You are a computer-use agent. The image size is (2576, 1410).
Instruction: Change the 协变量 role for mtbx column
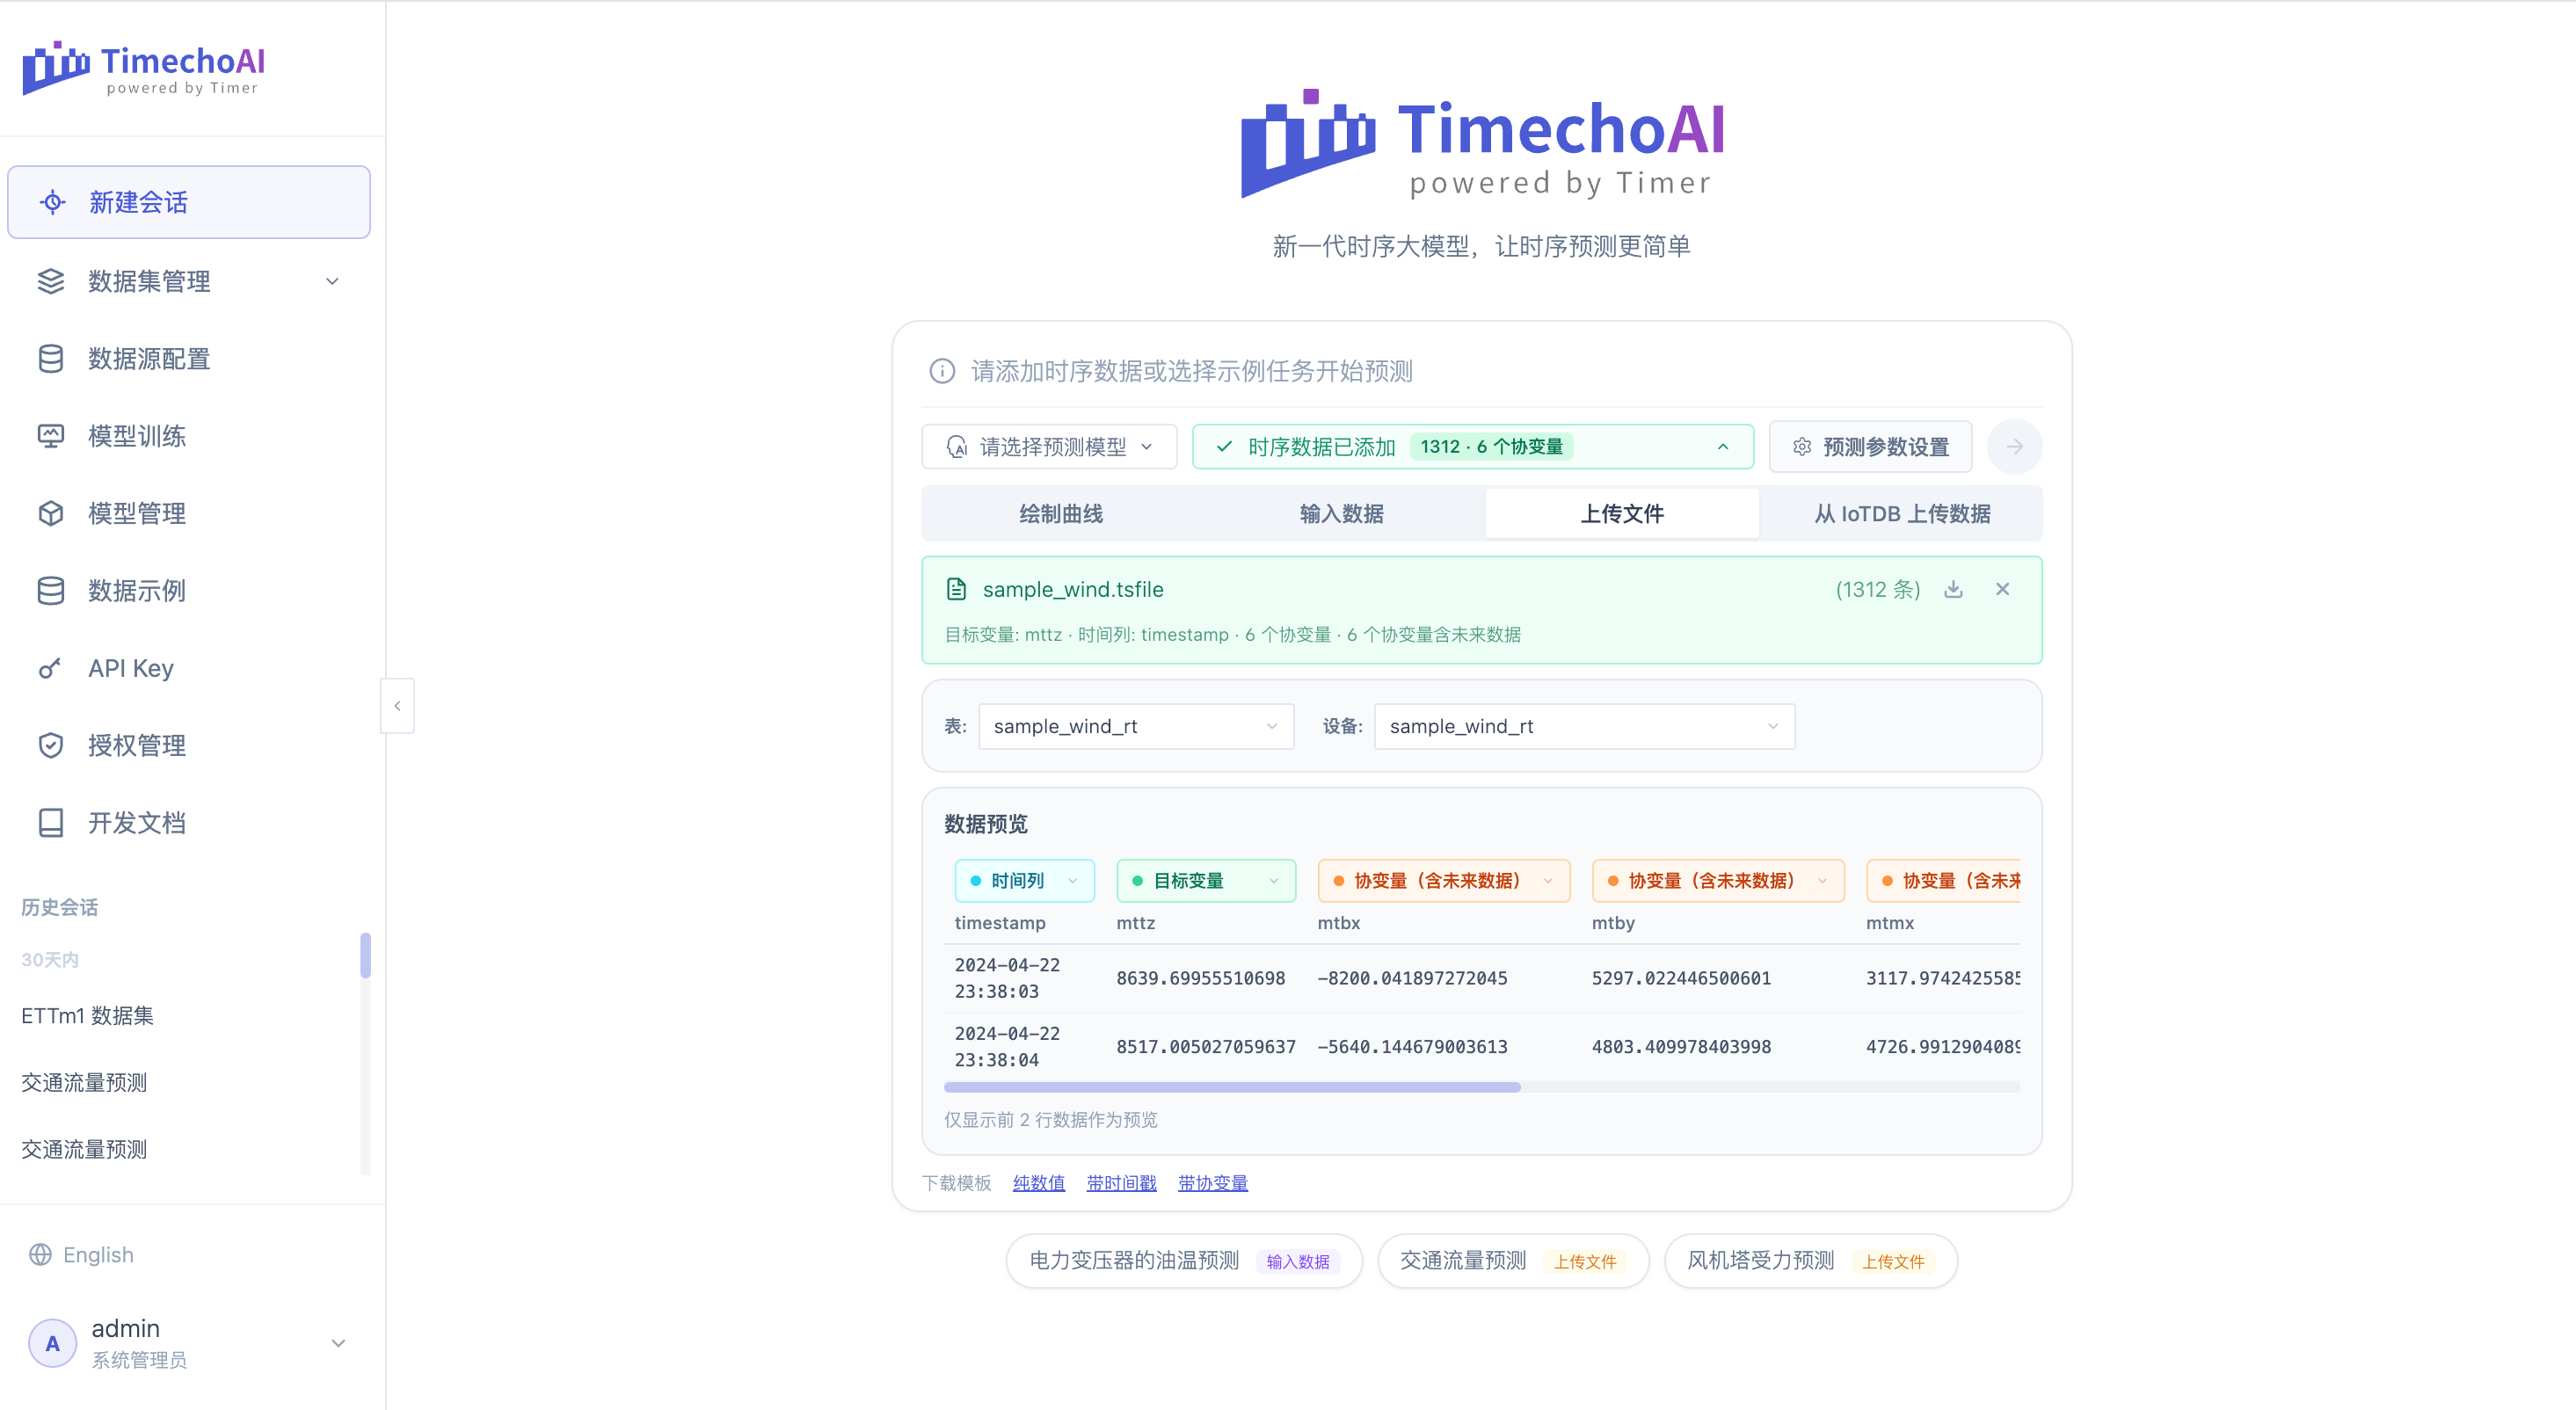(1443, 880)
